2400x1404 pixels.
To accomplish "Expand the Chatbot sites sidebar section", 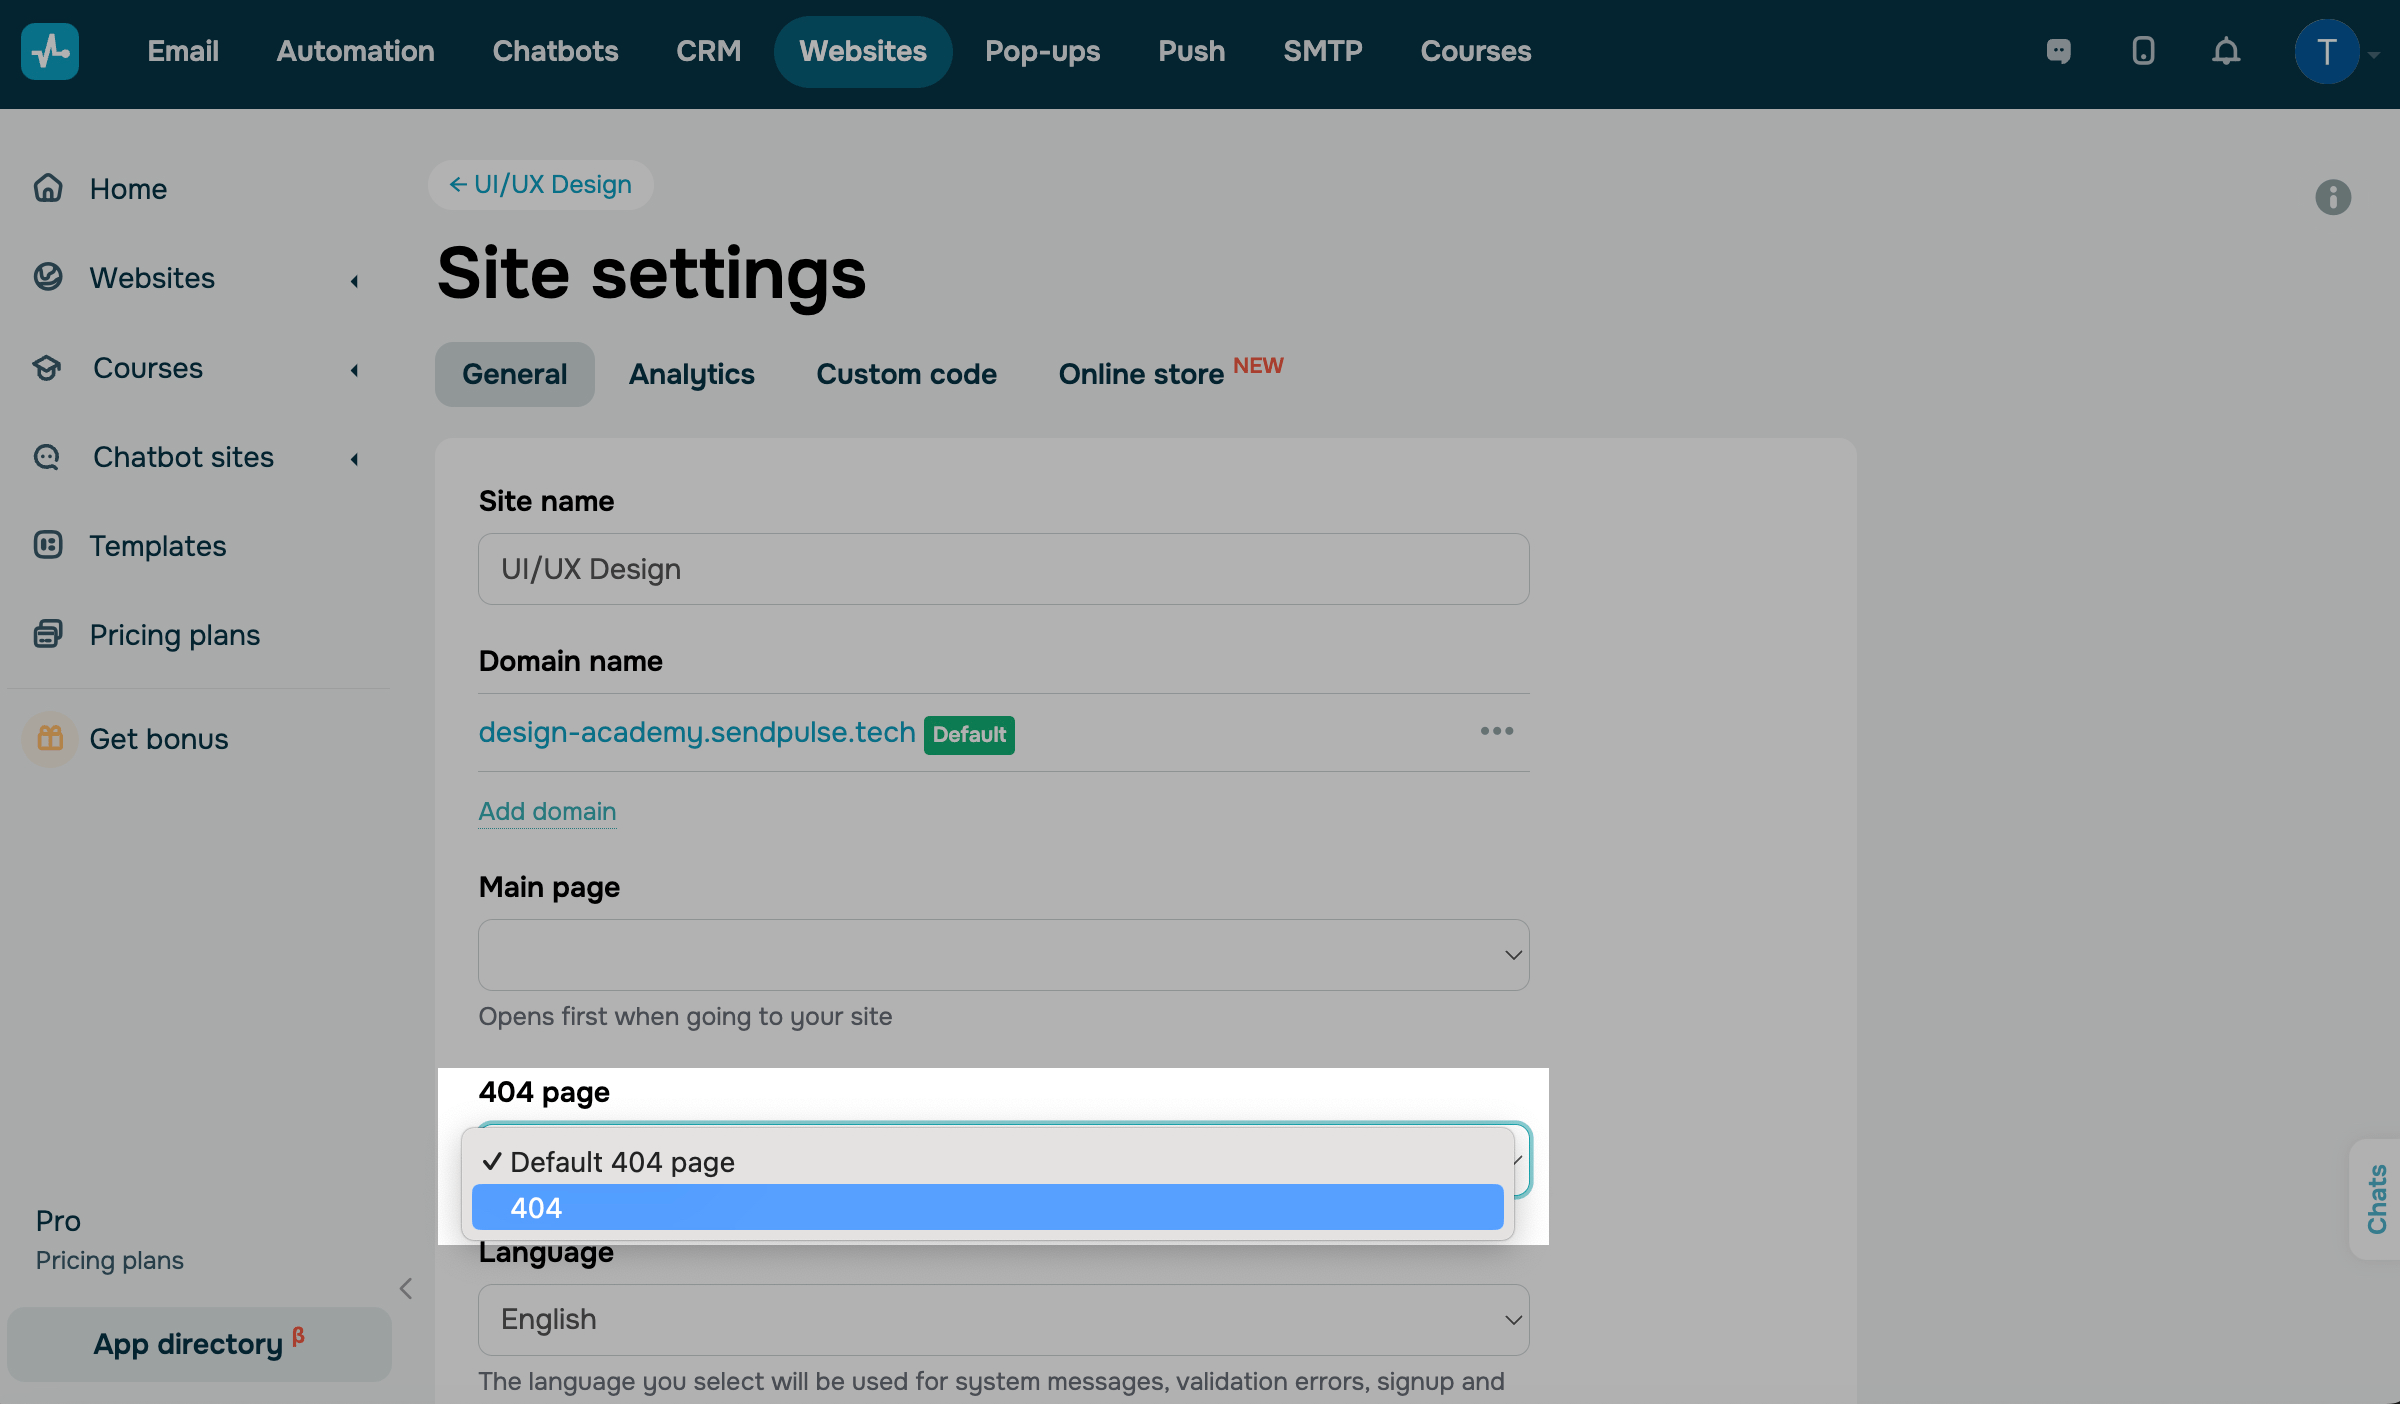I will pos(354,459).
